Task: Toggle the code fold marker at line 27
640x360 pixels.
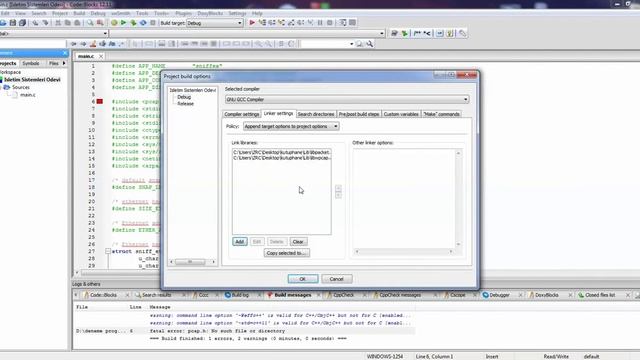Action: [108, 251]
